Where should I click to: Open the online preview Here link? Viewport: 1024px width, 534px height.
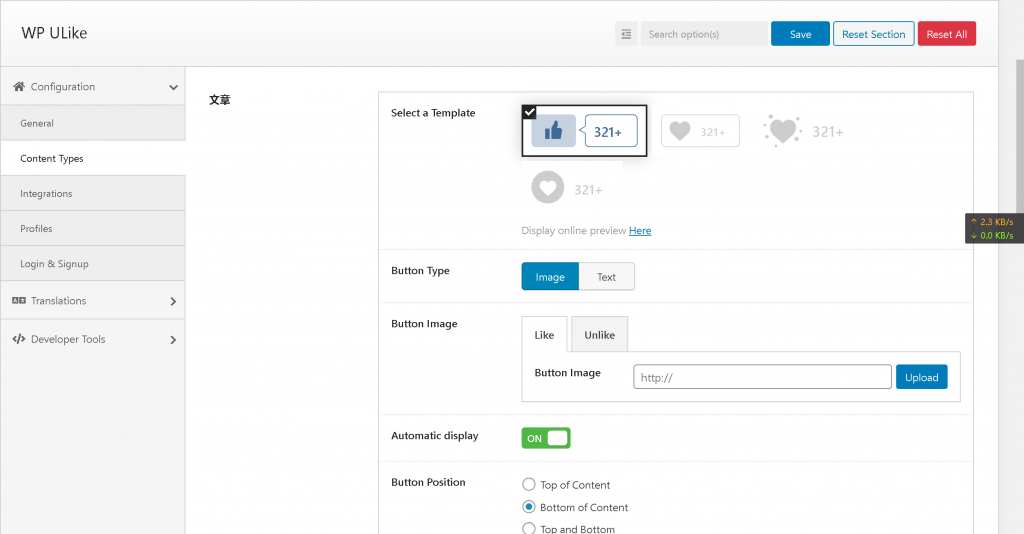tap(640, 231)
